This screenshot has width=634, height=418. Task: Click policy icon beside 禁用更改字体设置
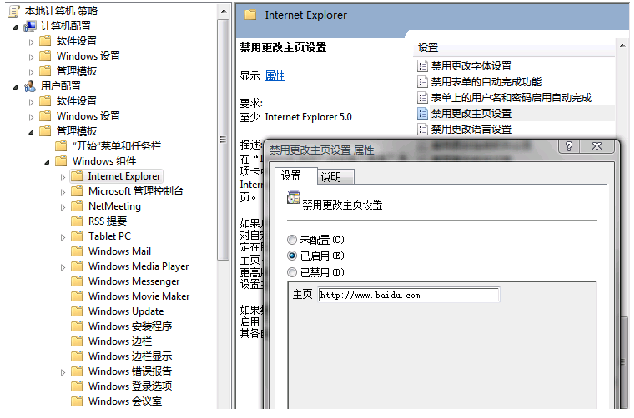tap(422, 65)
